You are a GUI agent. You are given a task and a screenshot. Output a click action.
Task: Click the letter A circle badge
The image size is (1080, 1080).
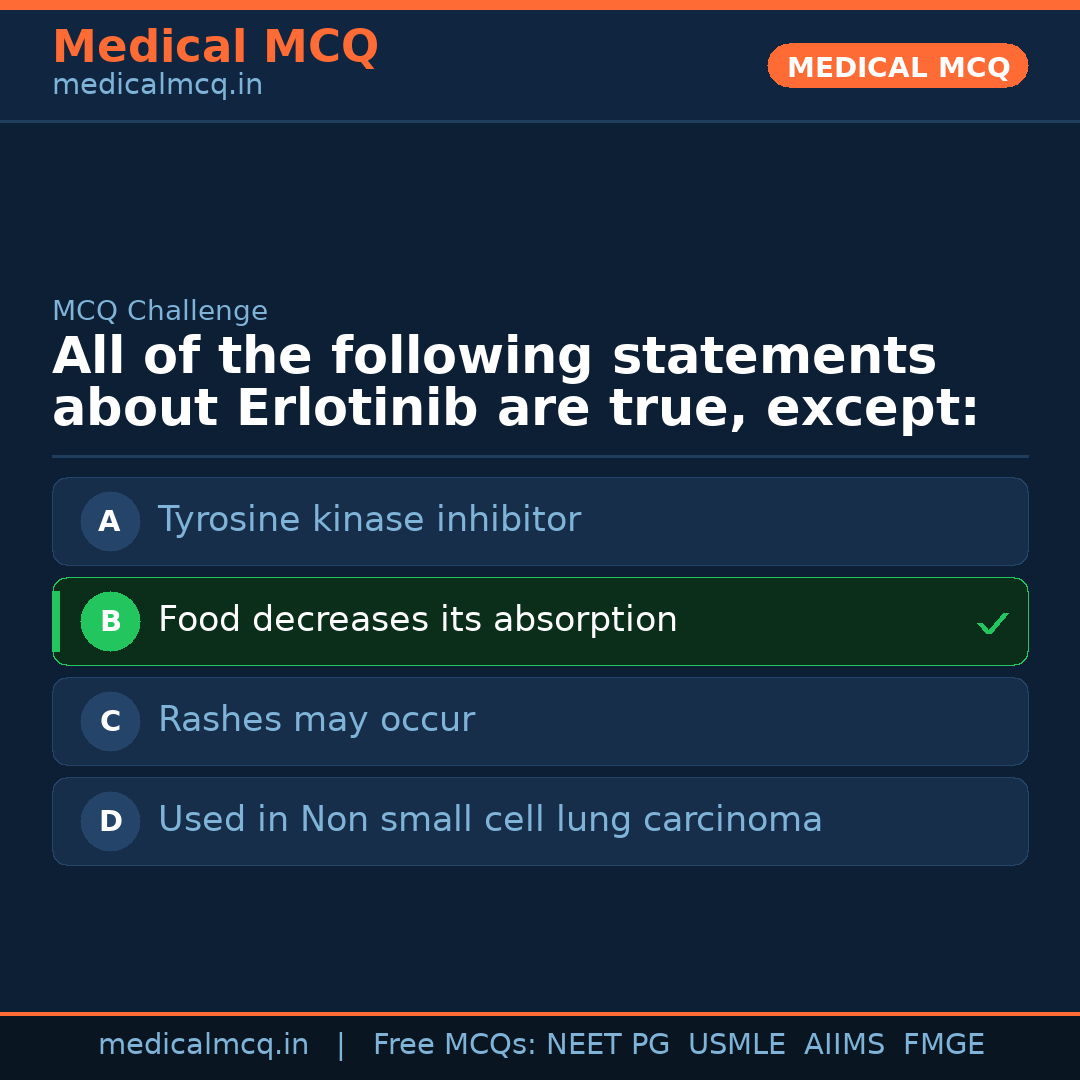click(110, 521)
